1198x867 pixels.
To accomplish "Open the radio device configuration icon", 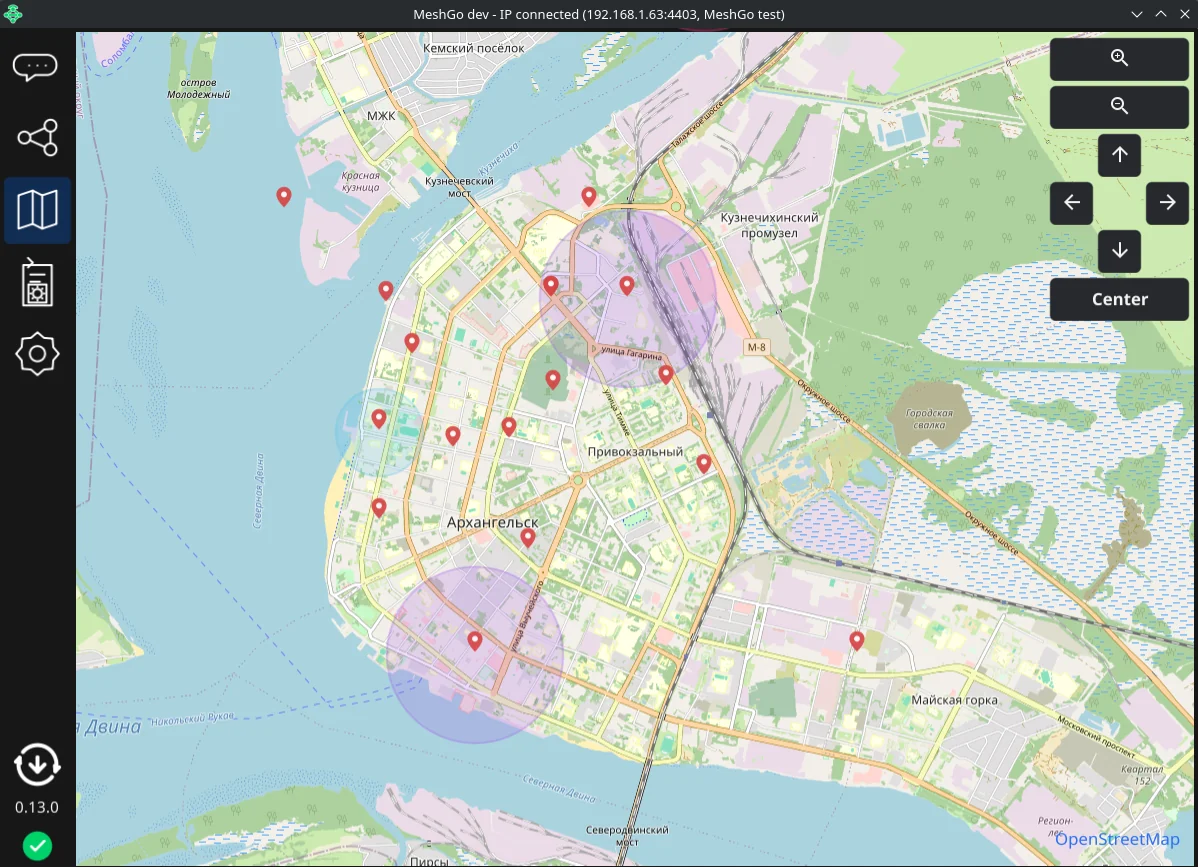I will (37, 283).
